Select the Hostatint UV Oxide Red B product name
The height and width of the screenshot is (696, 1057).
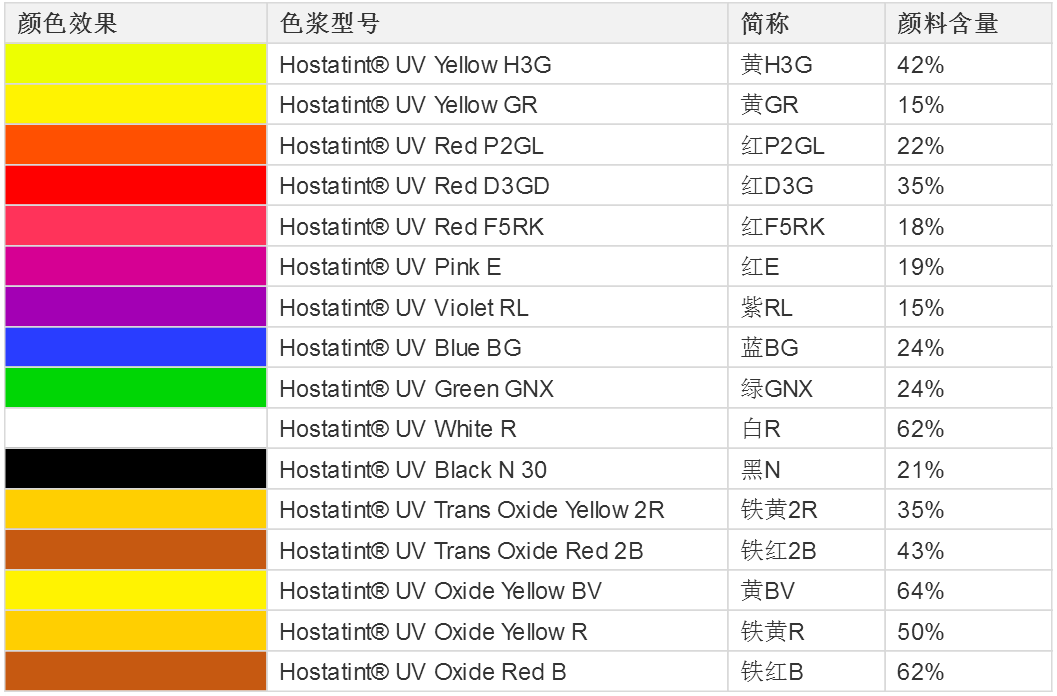tap(424, 671)
